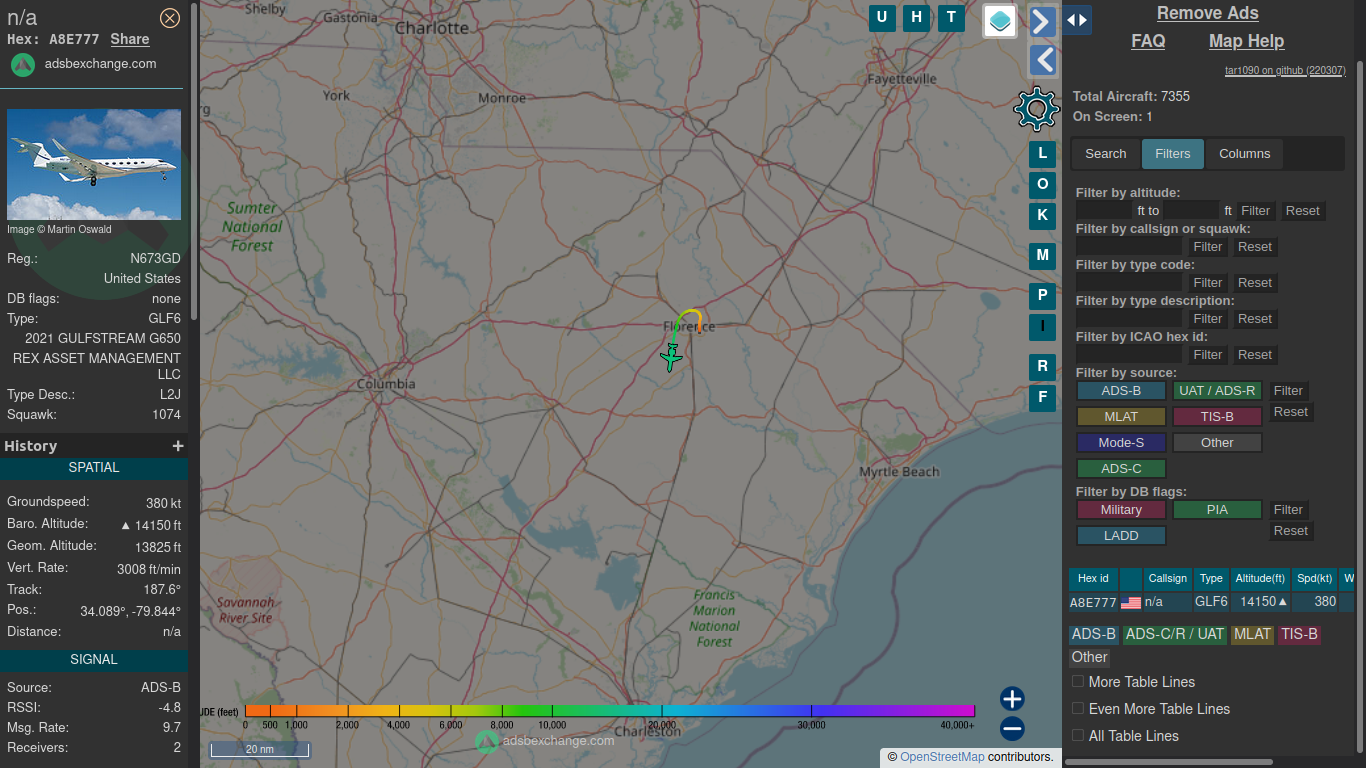Screen dimensions: 1366x768
Task: Click the callsign or squawk input field
Action: click(1129, 247)
